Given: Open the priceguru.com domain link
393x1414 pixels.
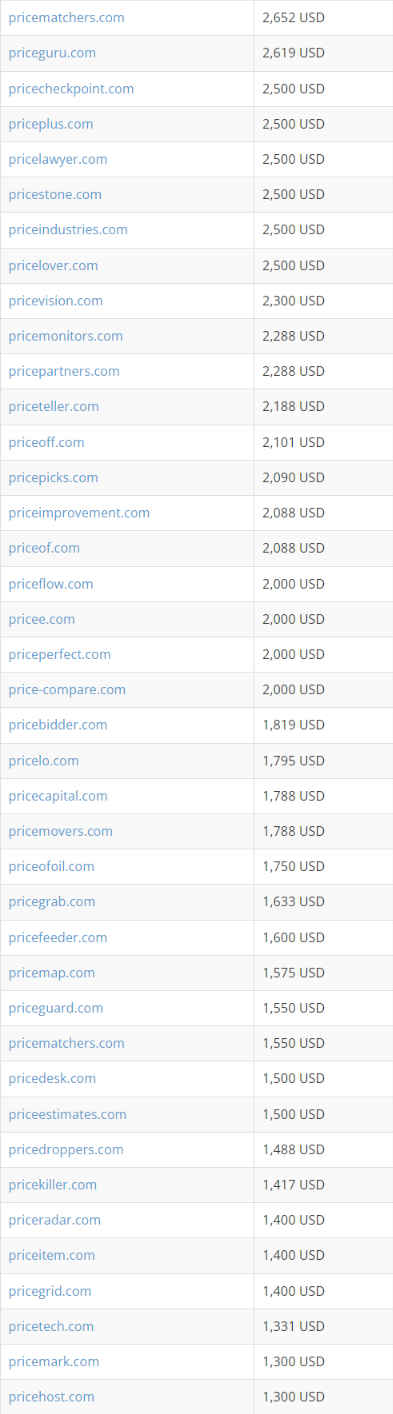Looking at the screenshot, I should (52, 53).
